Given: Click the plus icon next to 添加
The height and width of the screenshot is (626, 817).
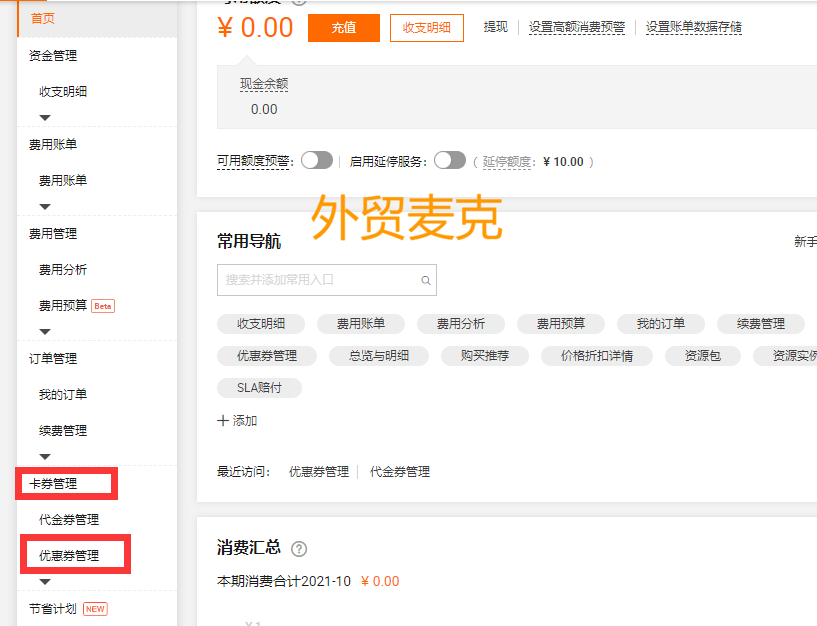Looking at the screenshot, I should point(223,421).
